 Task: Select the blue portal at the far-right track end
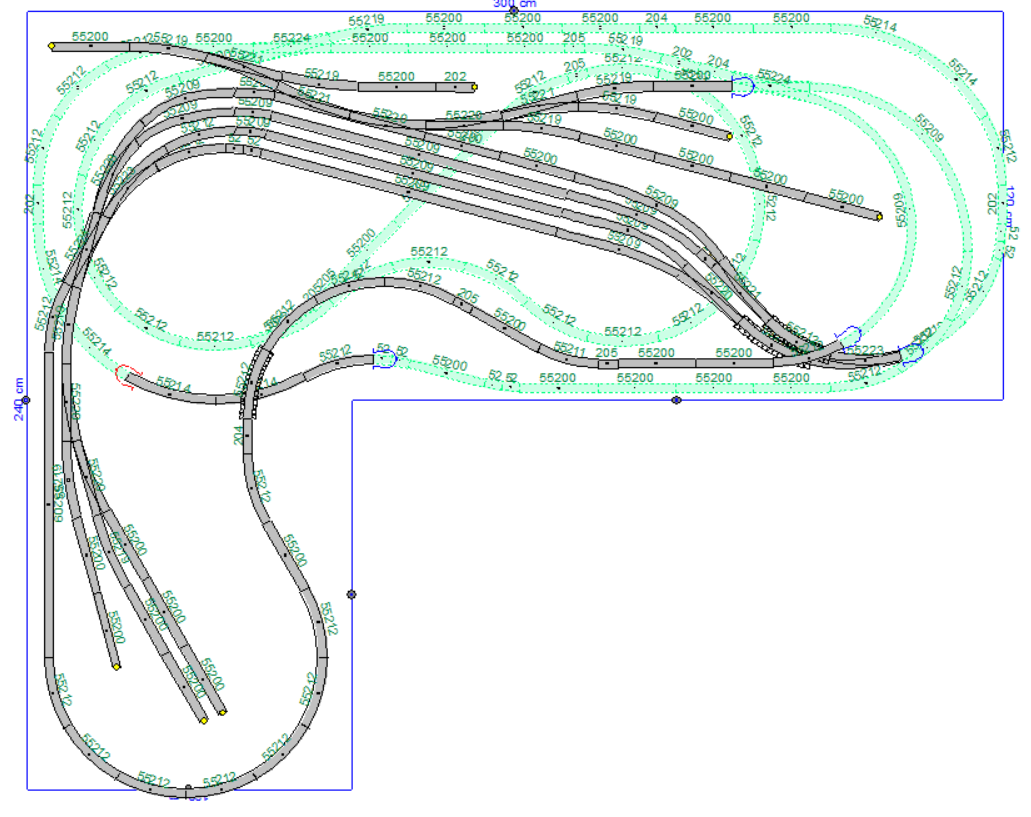(912, 353)
